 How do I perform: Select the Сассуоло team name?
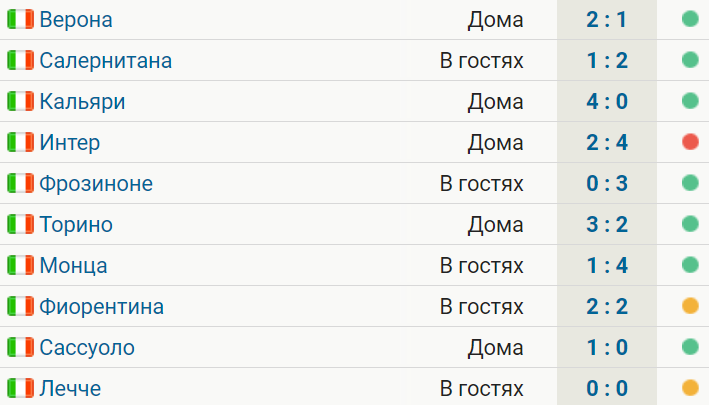pyautogui.click(x=87, y=347)
